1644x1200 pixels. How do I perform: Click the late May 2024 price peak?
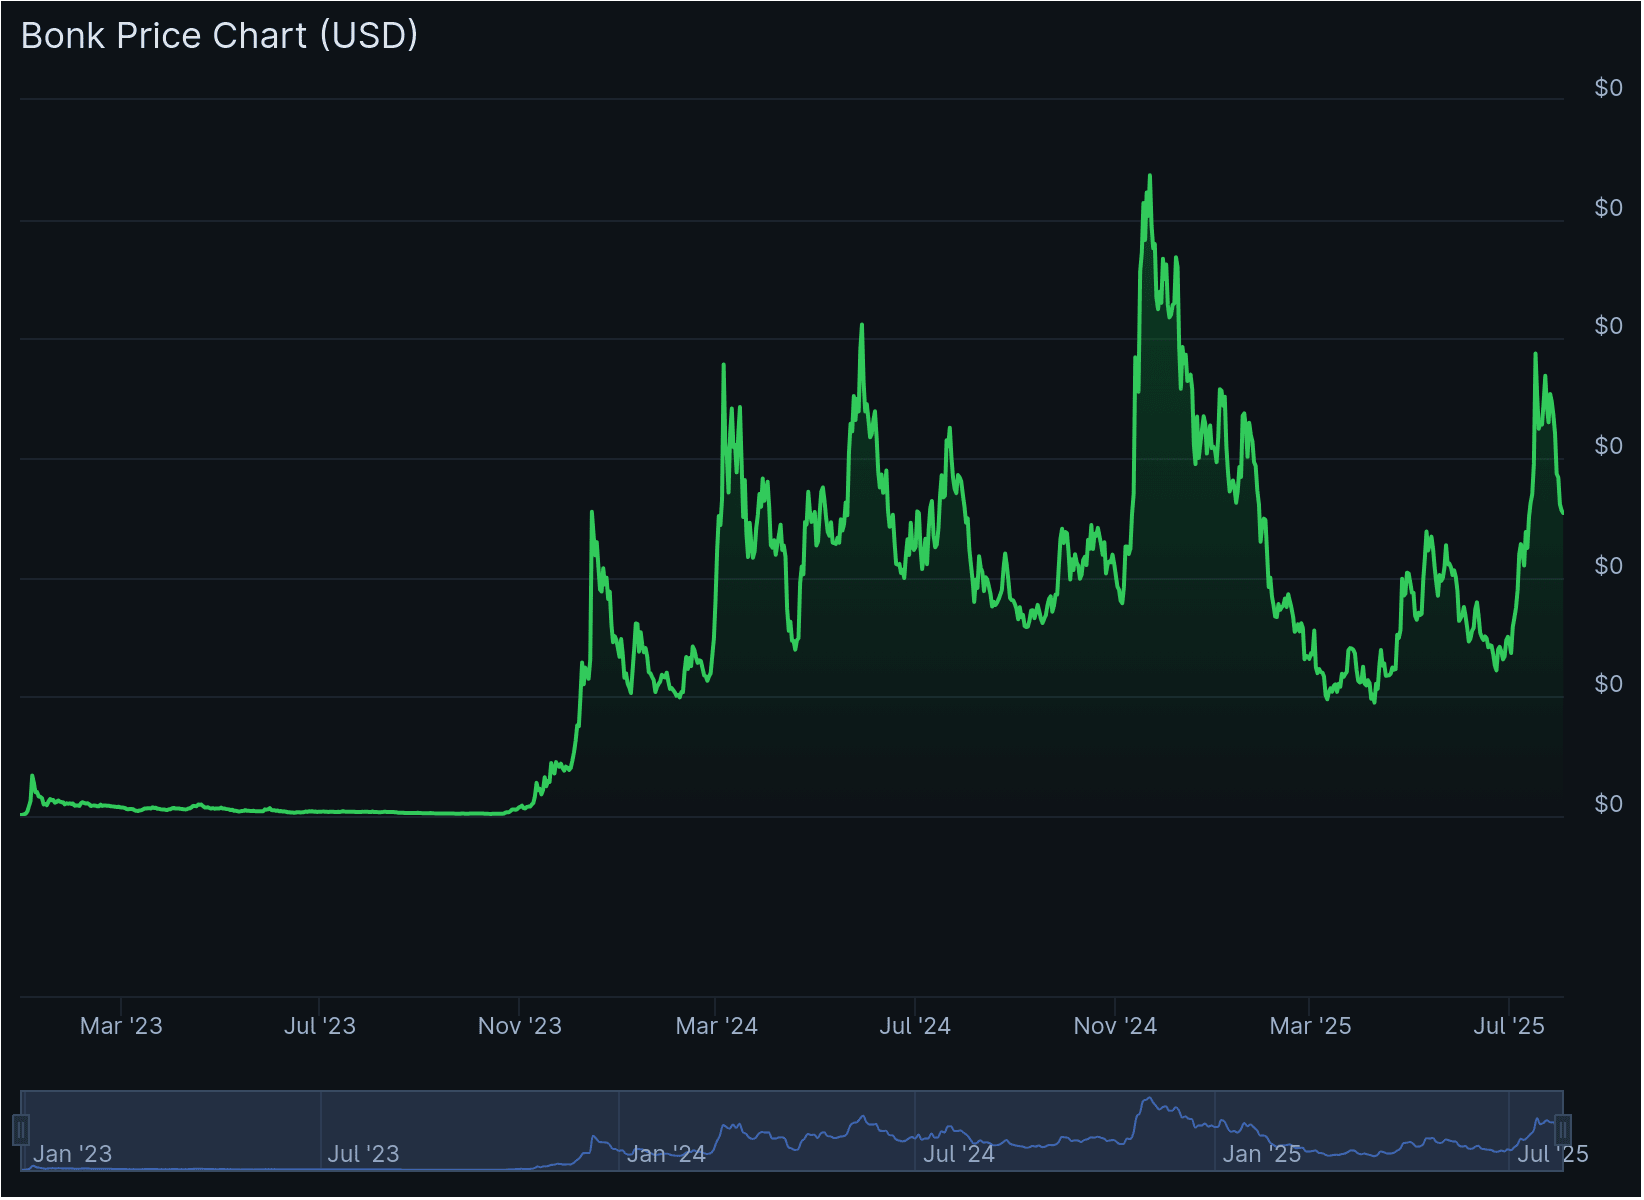(x=862, y=325)
